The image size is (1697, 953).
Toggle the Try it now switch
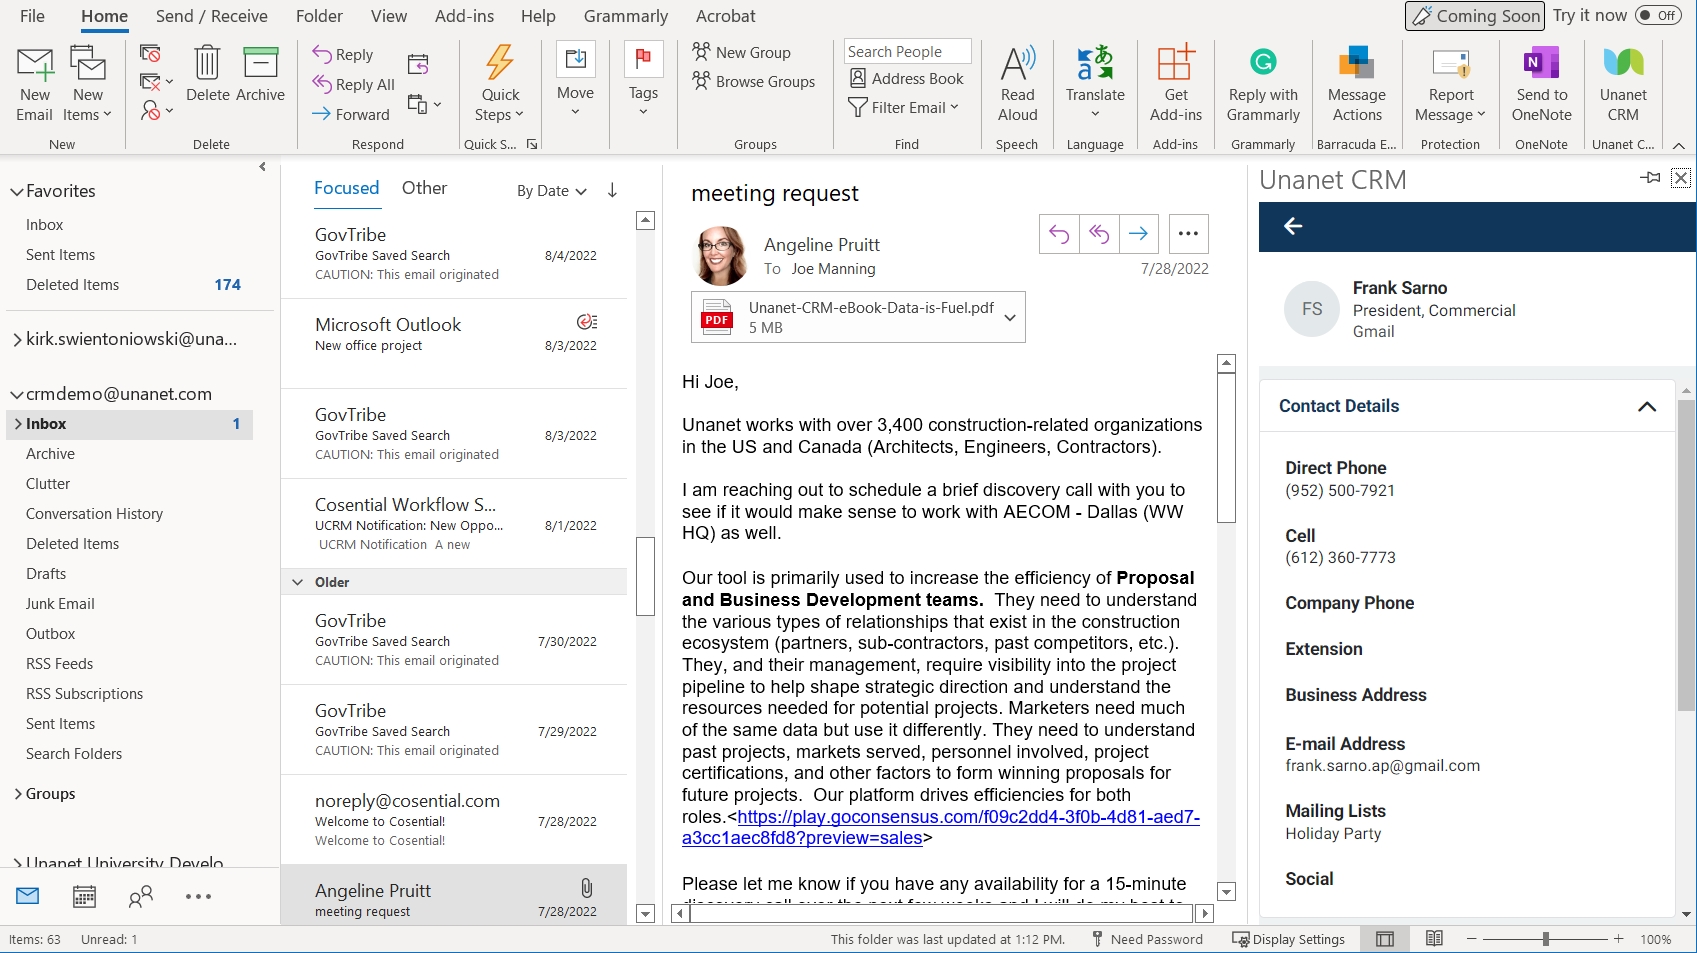pos(1658,15)
